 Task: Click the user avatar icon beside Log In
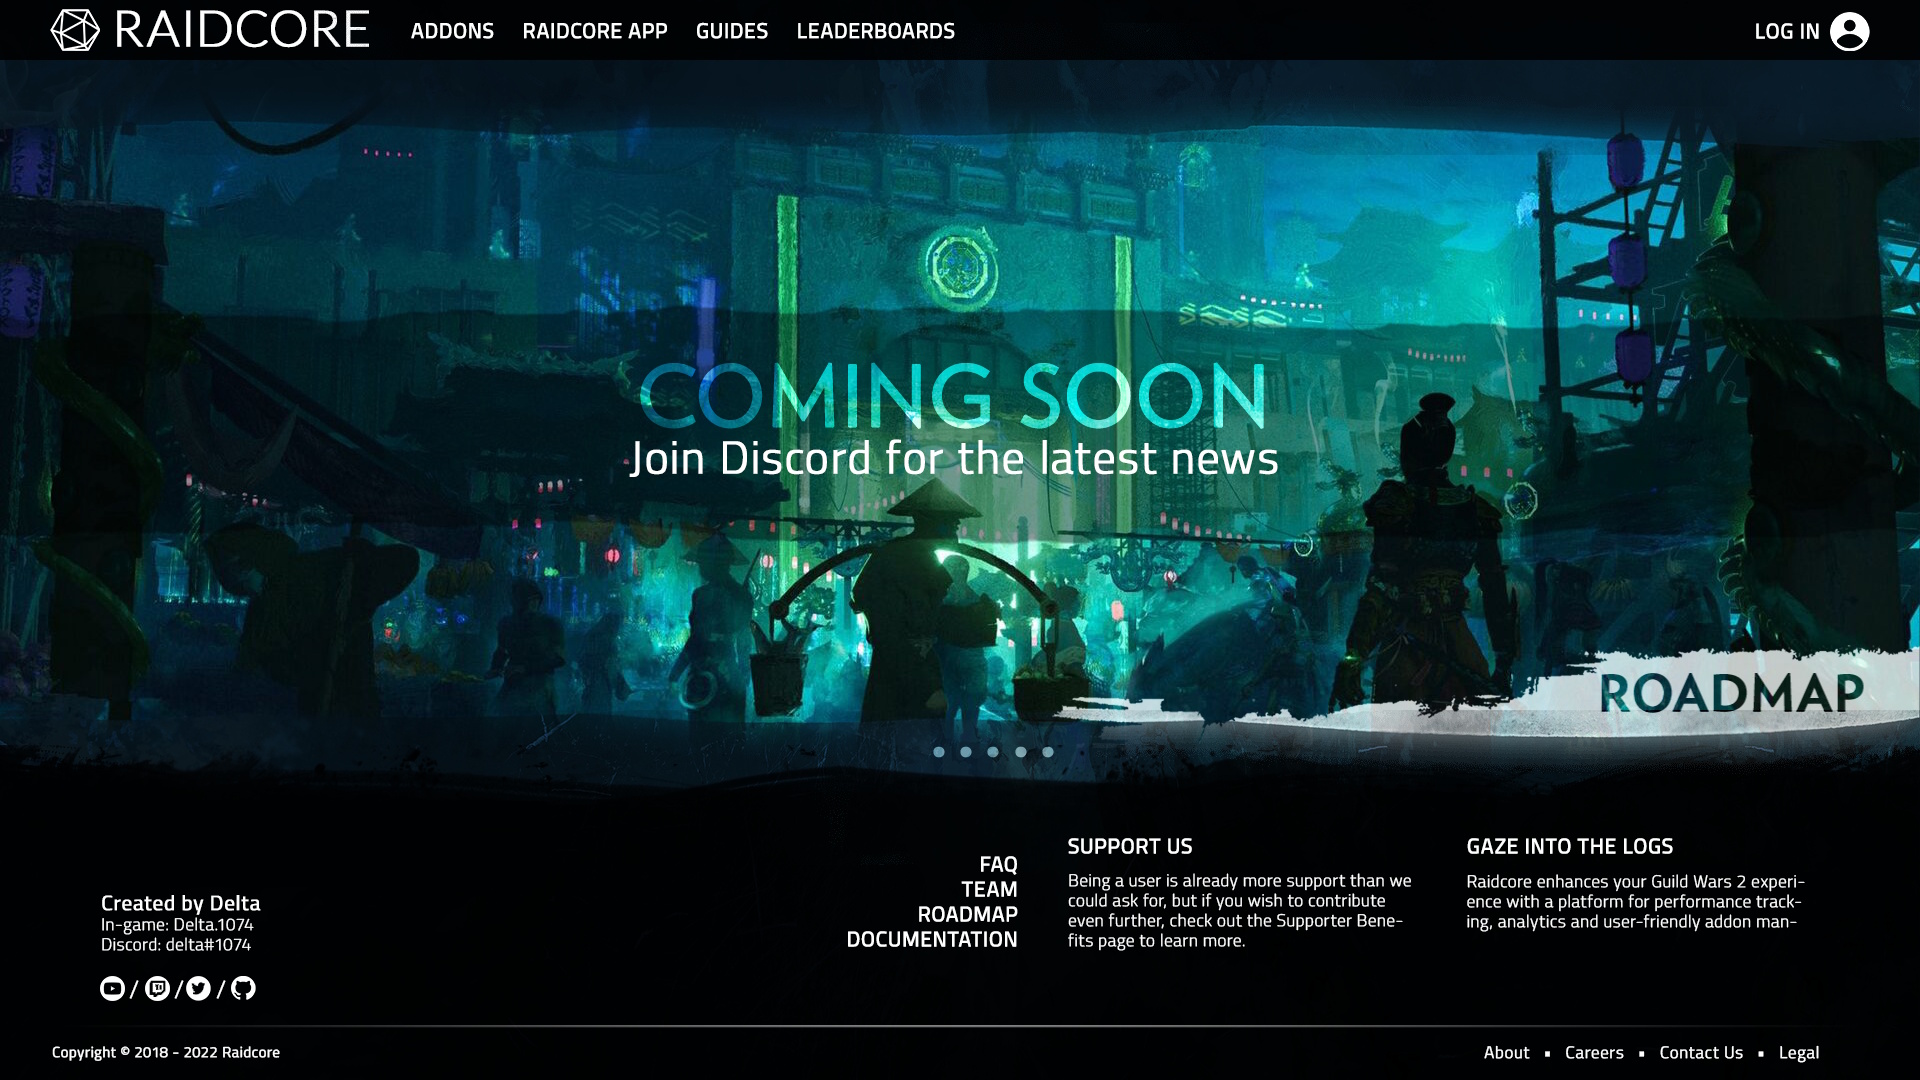point(1849,31)
